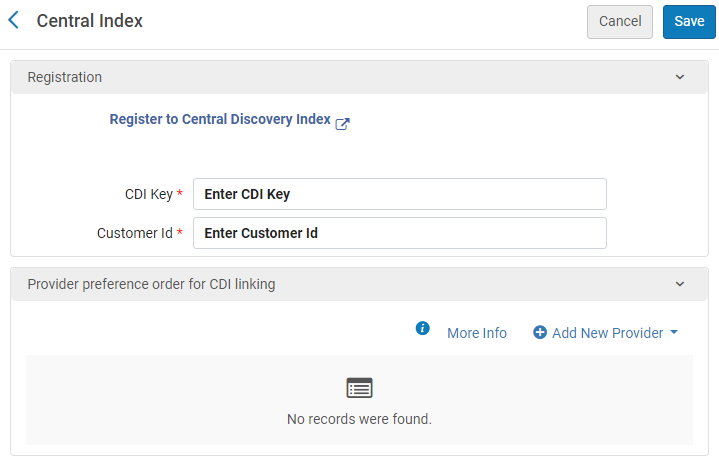Viewport: 719px width, 461px height.
Task: Save the Central Index settings
Action: pos(689,21)
